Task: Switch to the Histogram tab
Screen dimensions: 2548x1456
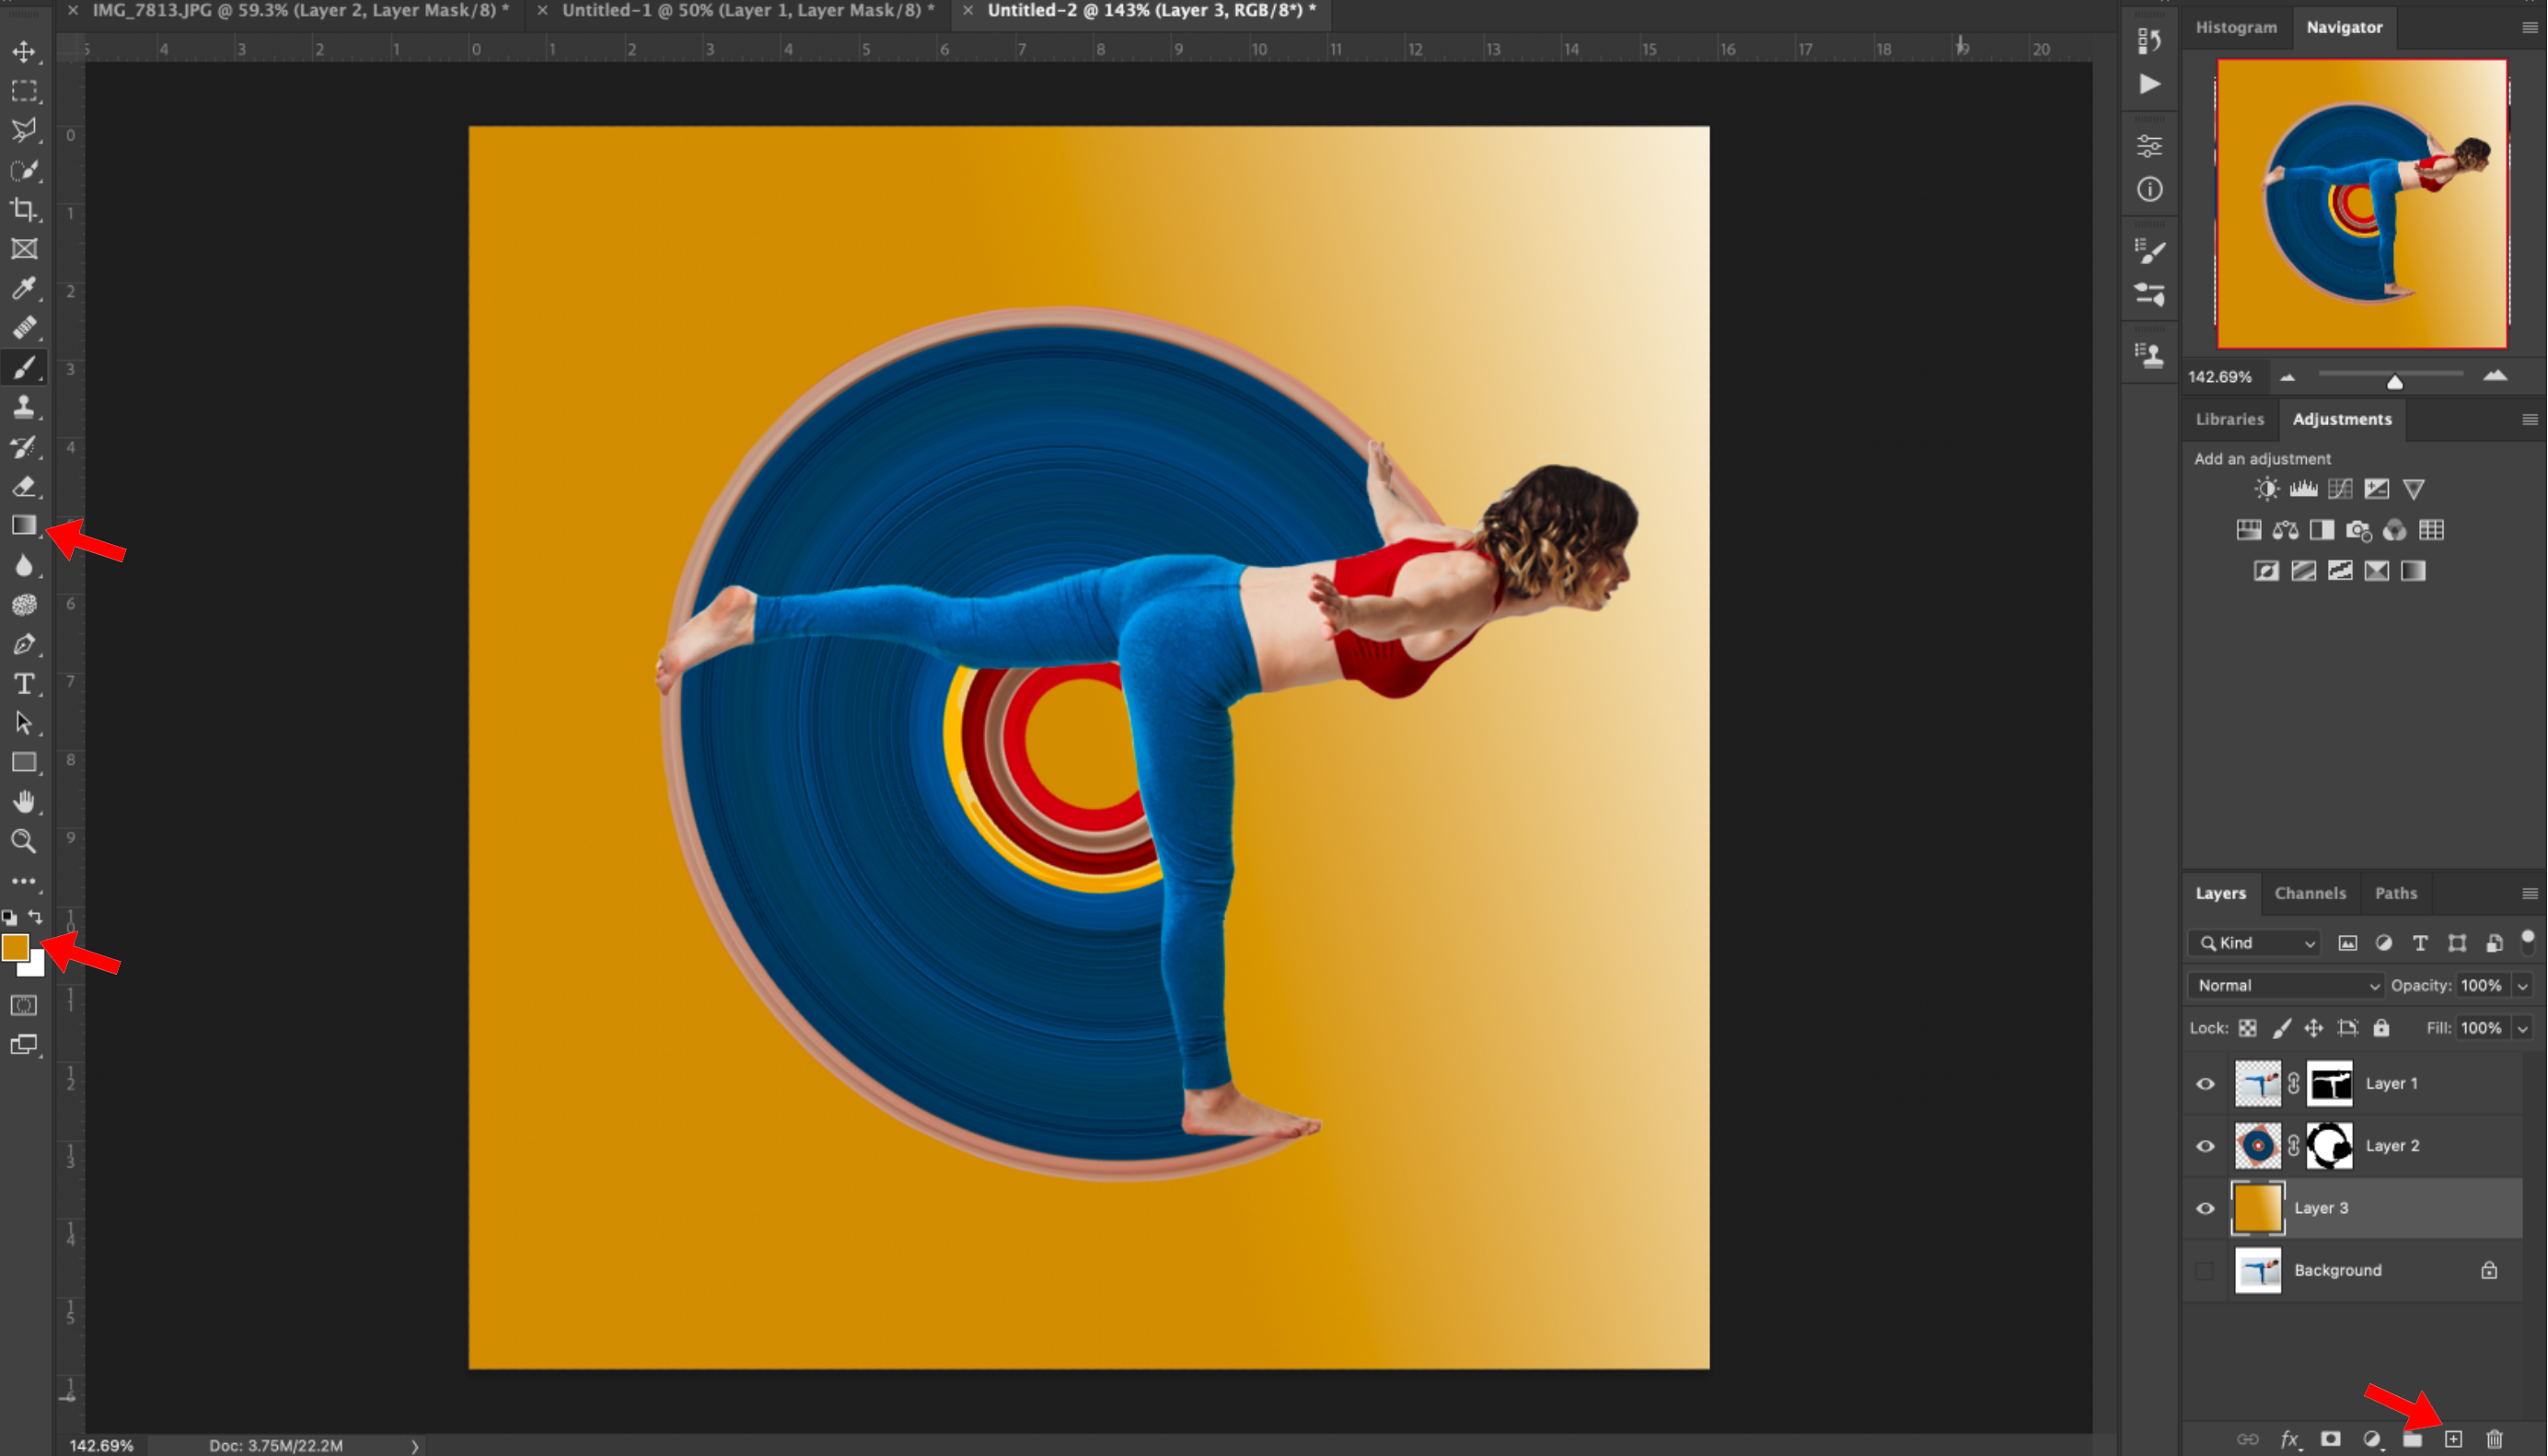Action: pyautogui.click(x=2236, y=27)
